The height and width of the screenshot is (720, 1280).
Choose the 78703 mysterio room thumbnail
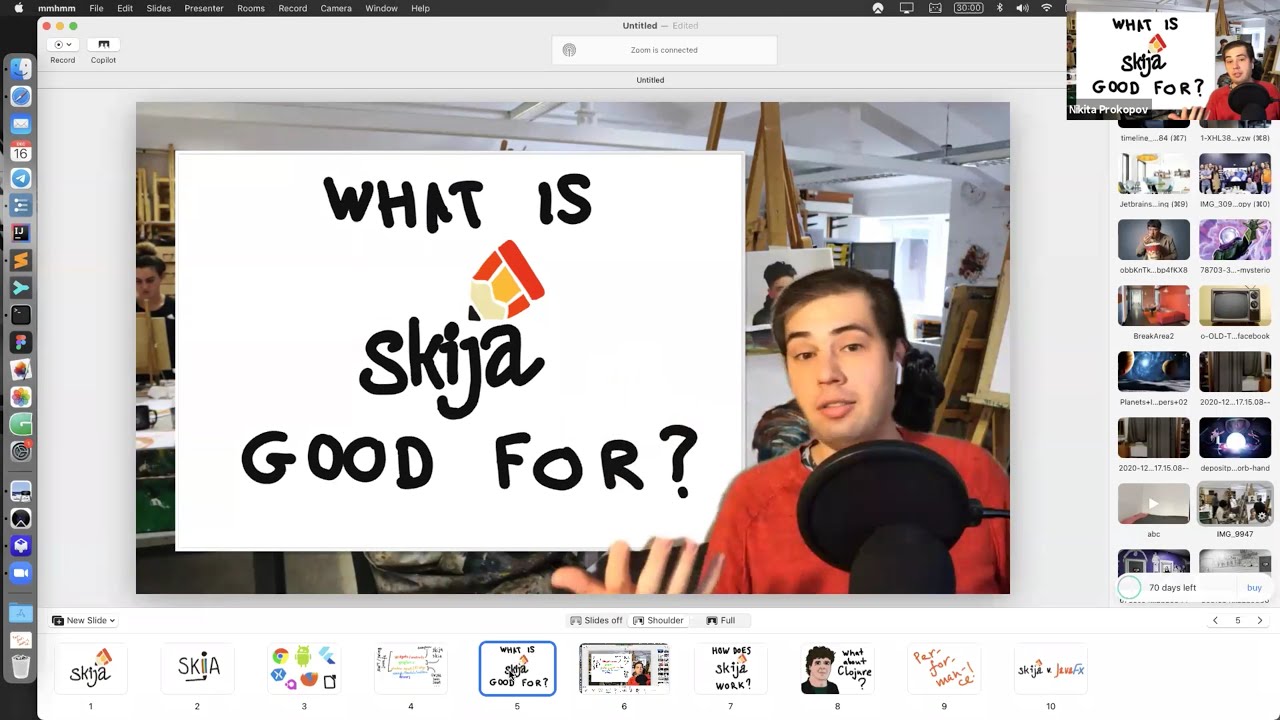tap(1235, 240)
